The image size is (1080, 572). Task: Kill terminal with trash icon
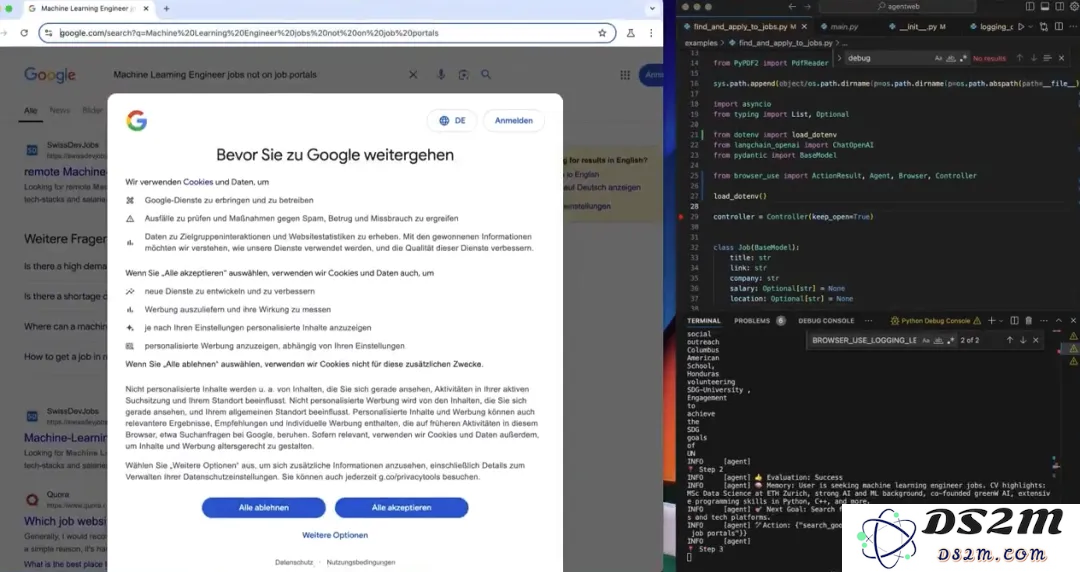pyautogui.click(x=1029, y=320)
